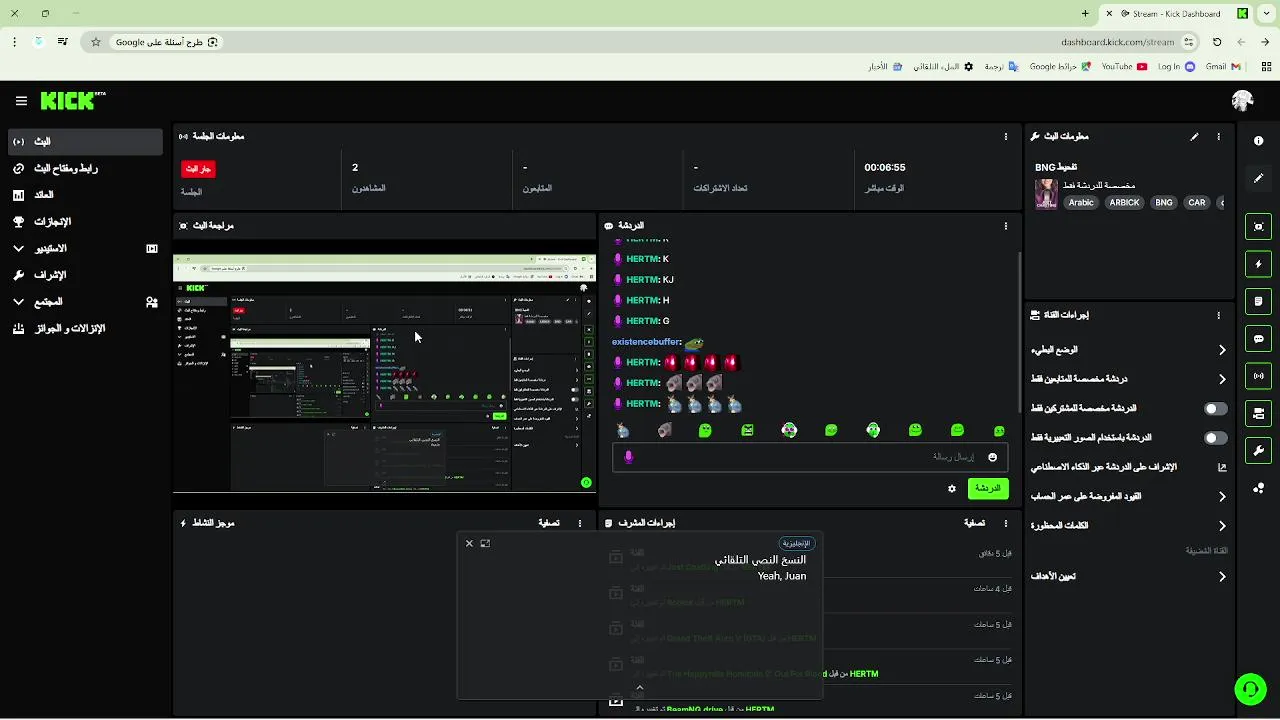Edit stream info via pencil icon
The width and height of the screenshot is (1280, 720).
point(1194,136)
